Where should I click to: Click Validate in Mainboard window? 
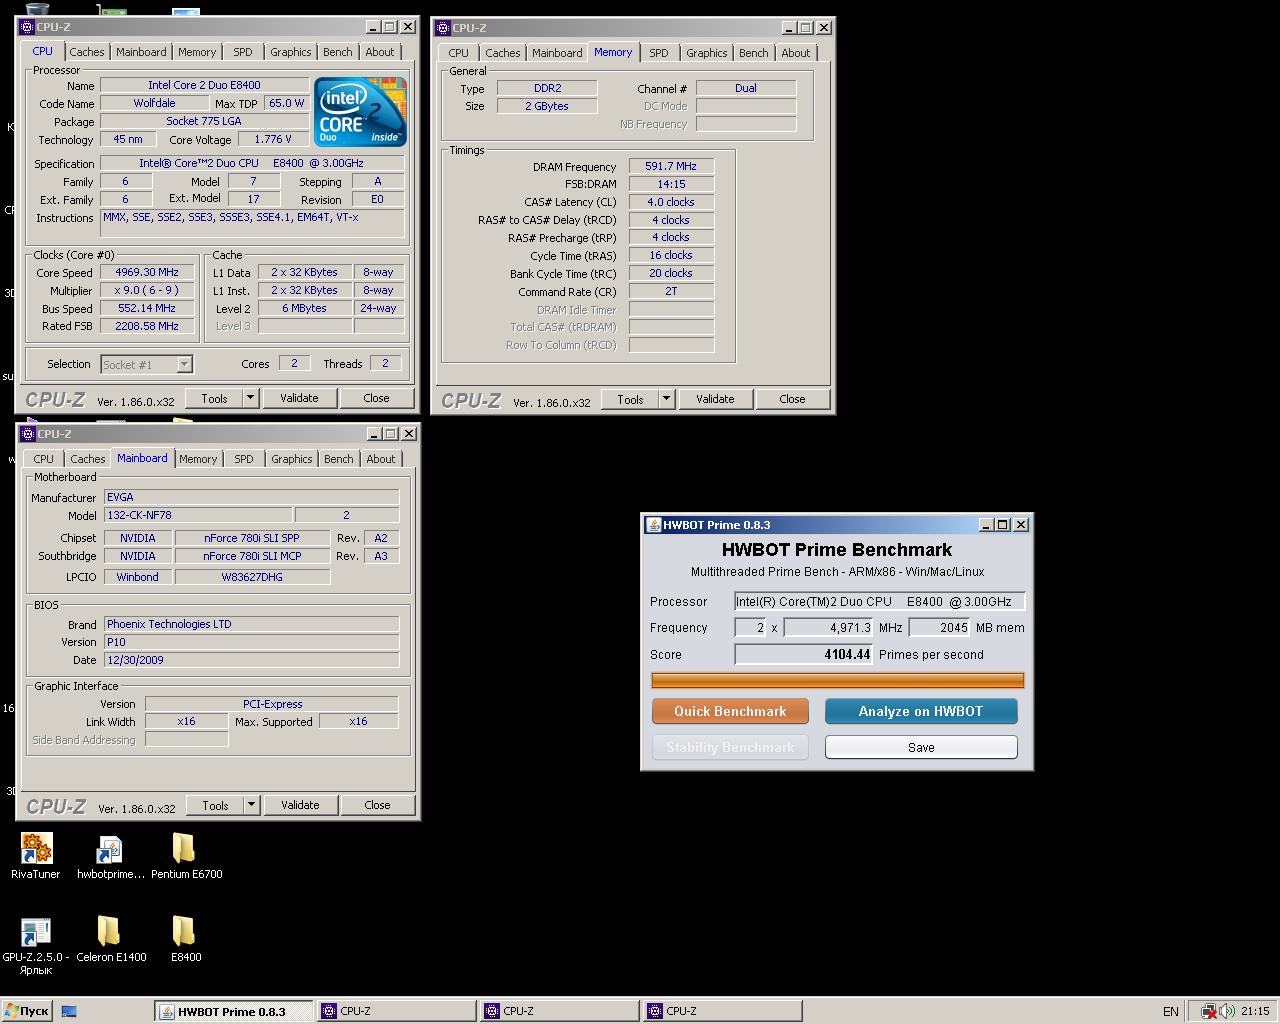[x=300, y=805]
